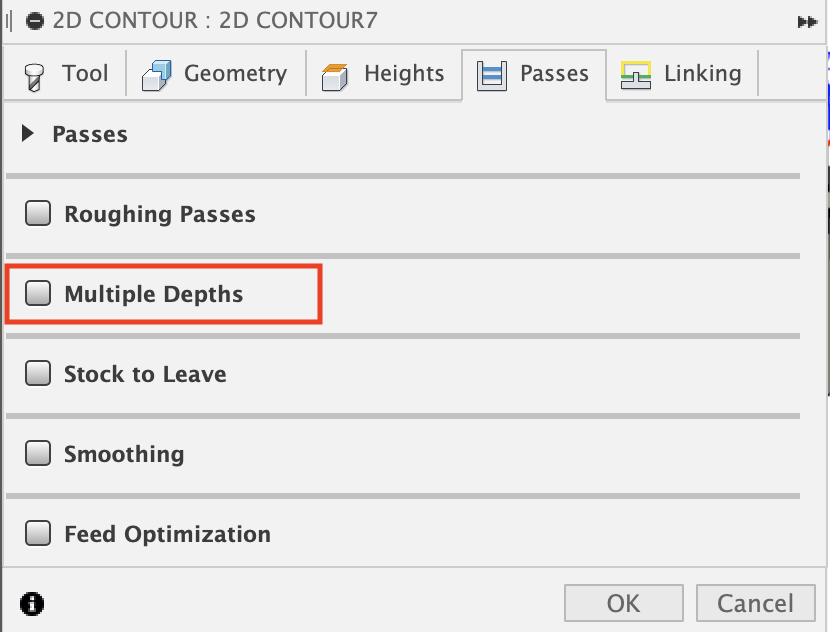The width and height of the screenshot is (830, 632).
Task: Enable Roughing Passes
Action: click(37, 213)
